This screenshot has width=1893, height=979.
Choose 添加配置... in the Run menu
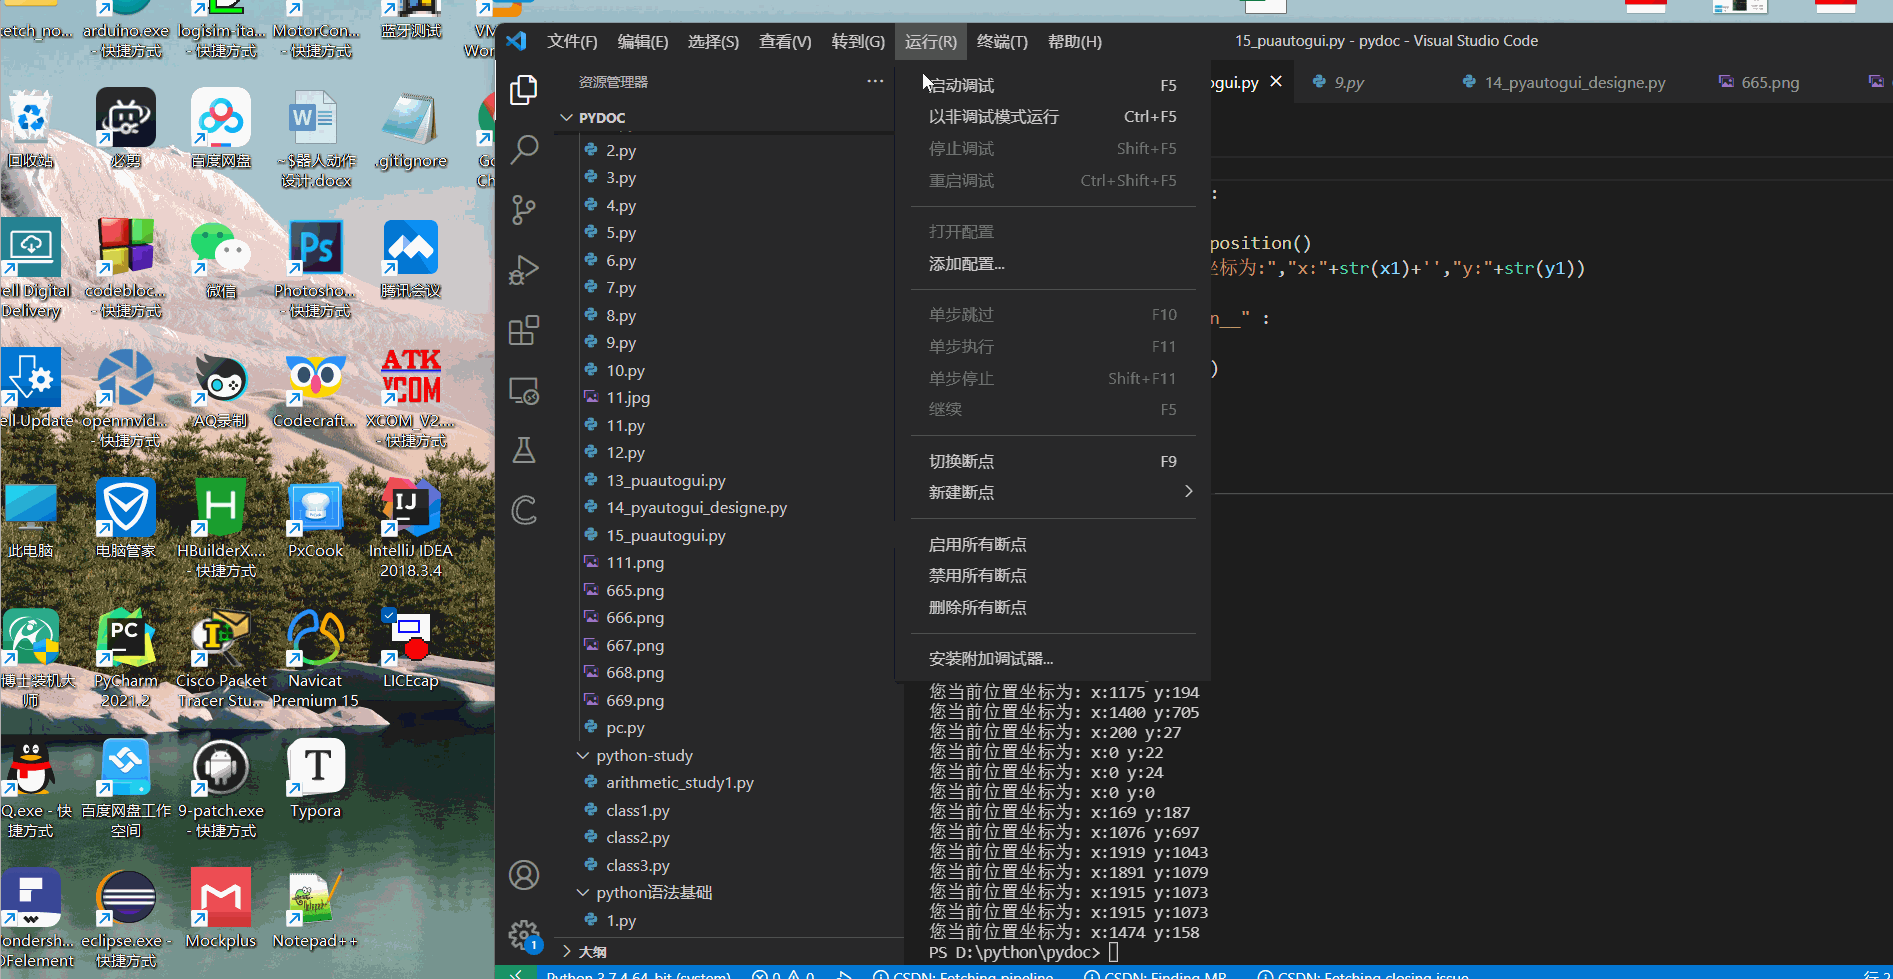tap(1053, 264)
